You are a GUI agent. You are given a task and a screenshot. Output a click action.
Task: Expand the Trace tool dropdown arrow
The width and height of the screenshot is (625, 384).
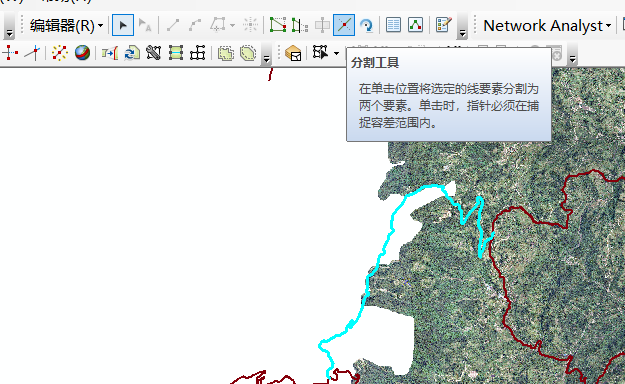tap(232, 26)
